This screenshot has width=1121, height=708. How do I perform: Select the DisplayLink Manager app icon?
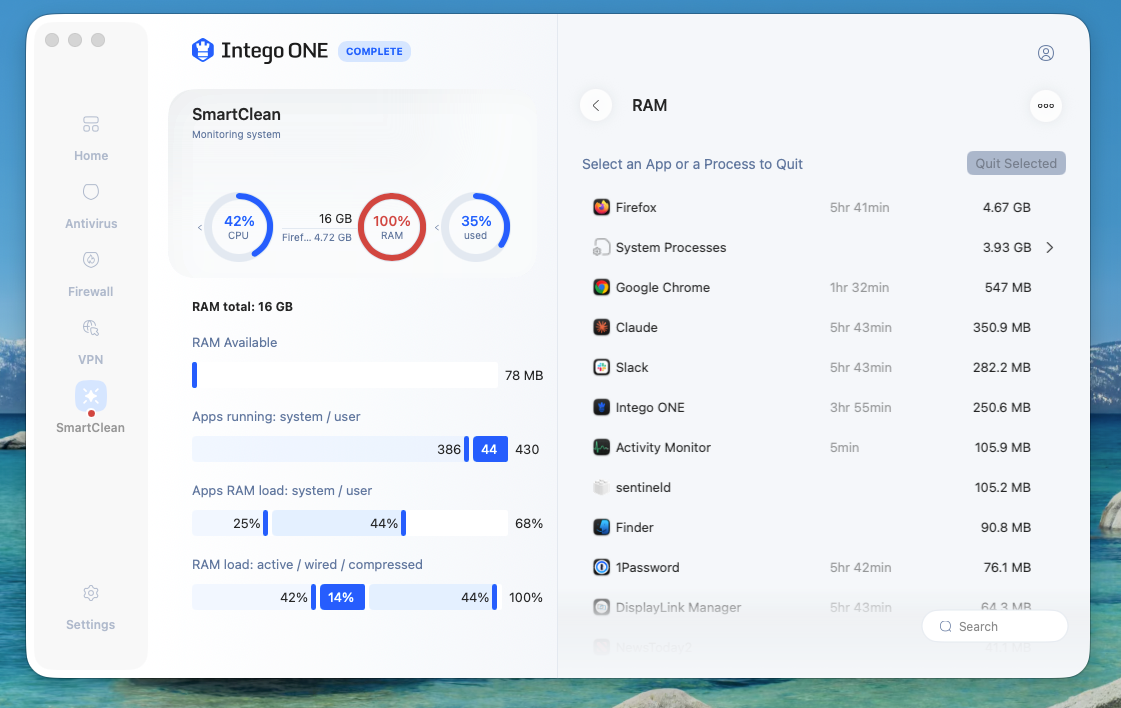click(x=601, y=608)
